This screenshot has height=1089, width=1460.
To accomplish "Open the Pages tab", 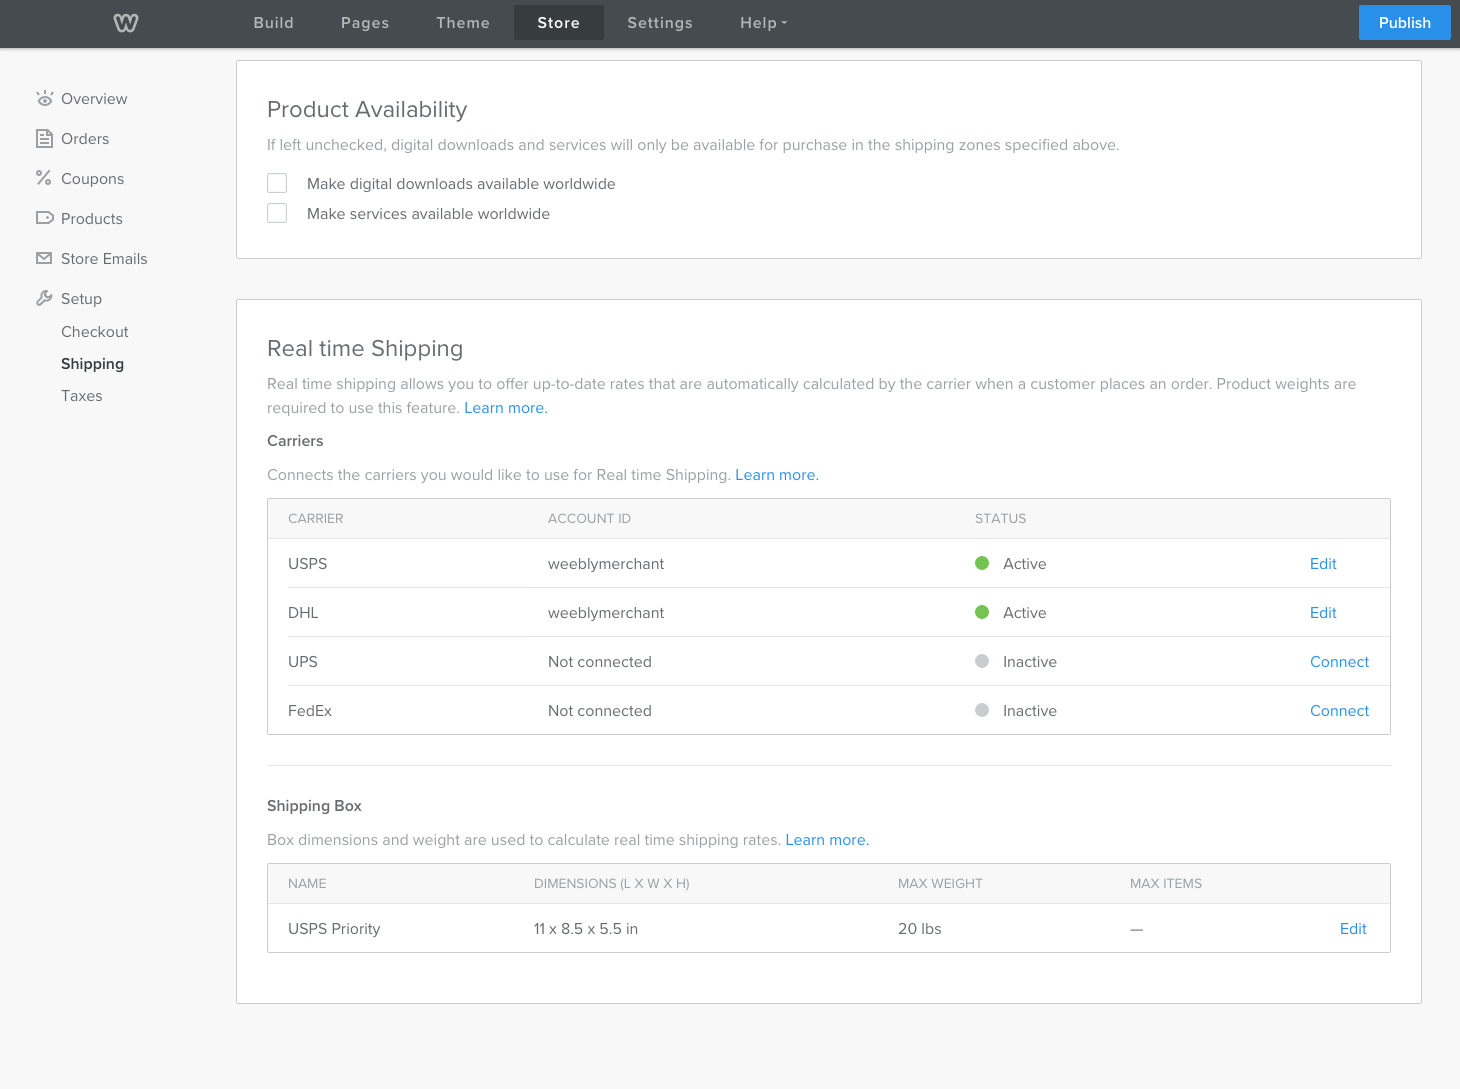I will pyautogui.click(x=365, y=23).
